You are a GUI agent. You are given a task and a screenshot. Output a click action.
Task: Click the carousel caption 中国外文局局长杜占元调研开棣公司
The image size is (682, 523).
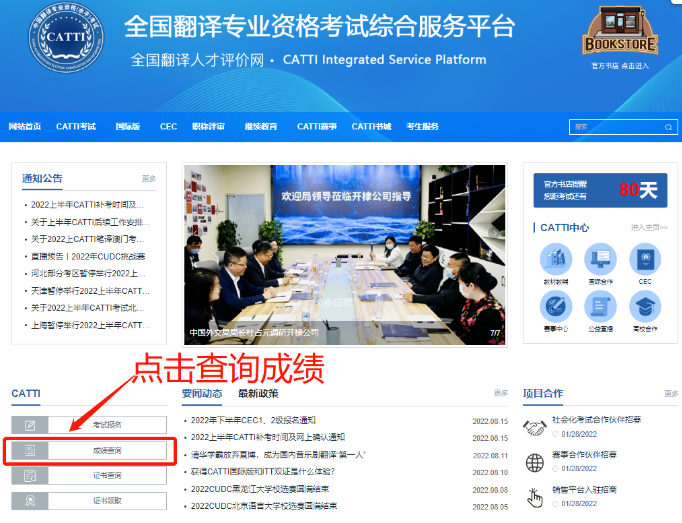coord(254,333)
